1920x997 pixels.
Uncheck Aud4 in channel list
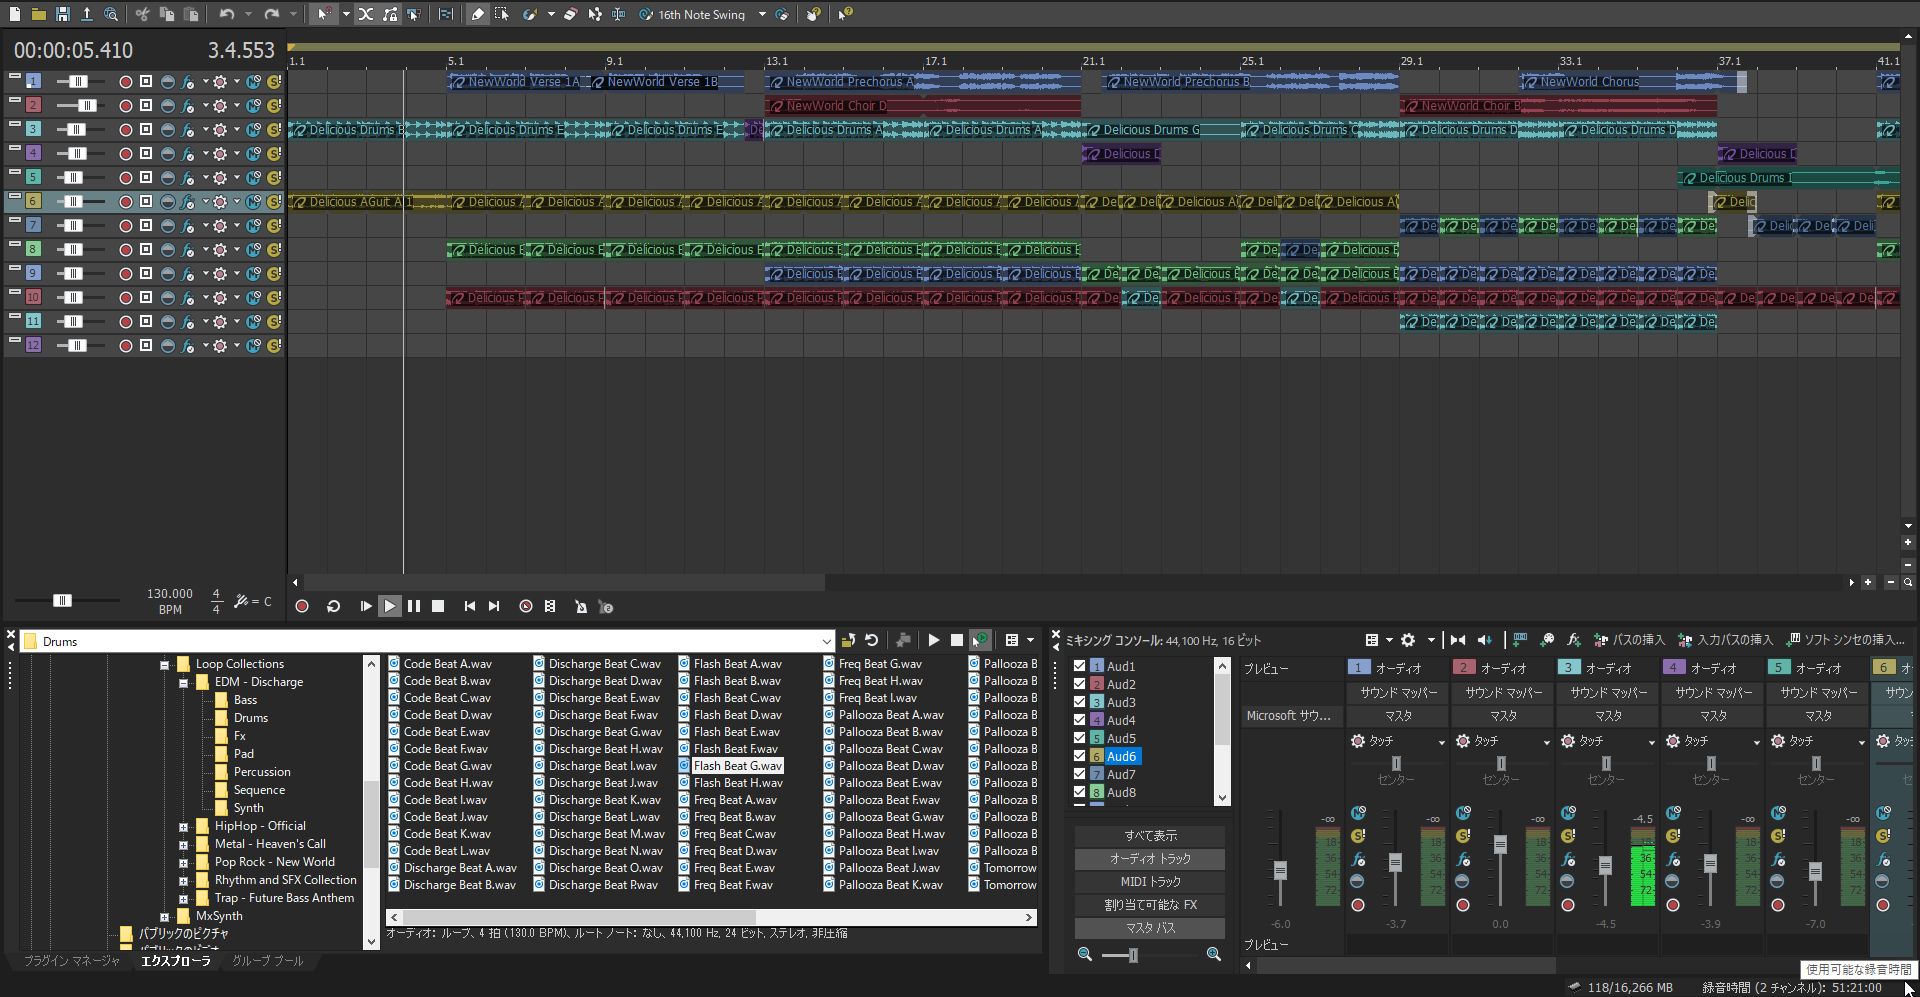(x=1079, y=720)
